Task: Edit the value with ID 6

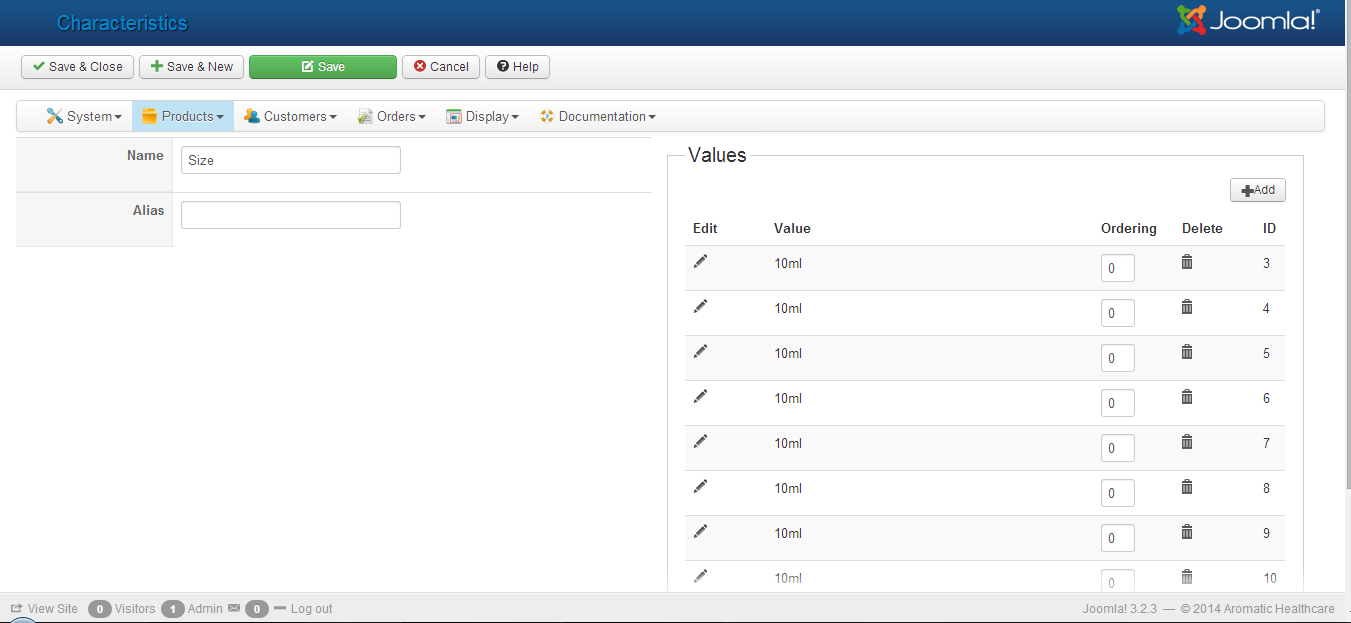Action: (x=700, y=396)
